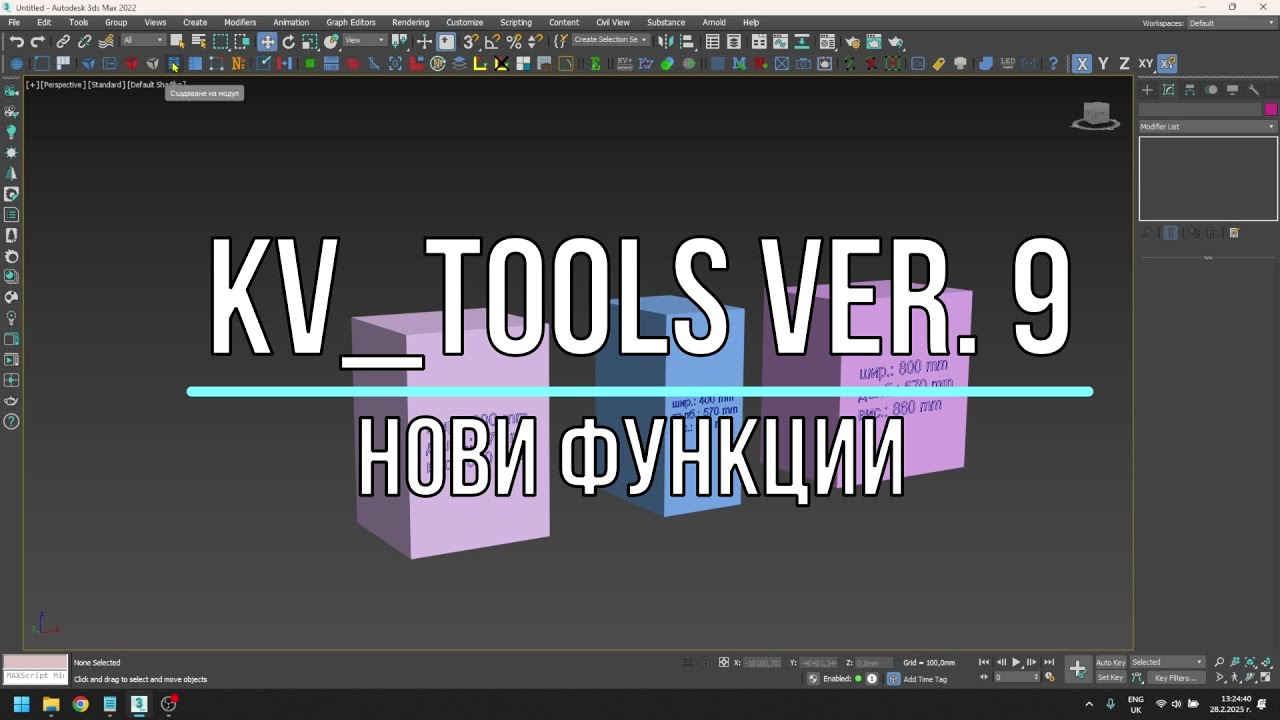The height and width of the screenshot is (720, 1280).
Task: Activate the Select and Move tool
Action: tap(267, 41)
